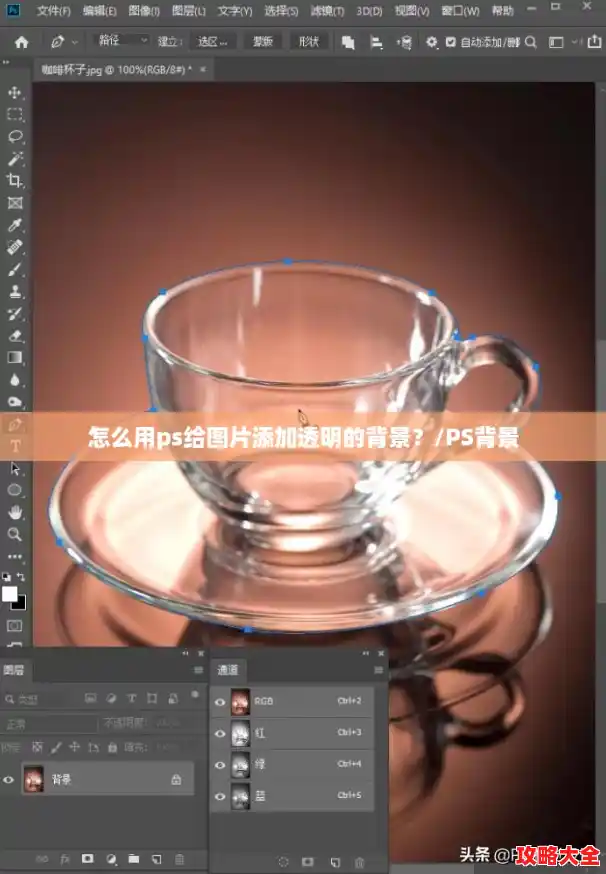Select the Move tool
This screenshot has width=606, height=874.
pyautogui.click(x=15, y=93)
